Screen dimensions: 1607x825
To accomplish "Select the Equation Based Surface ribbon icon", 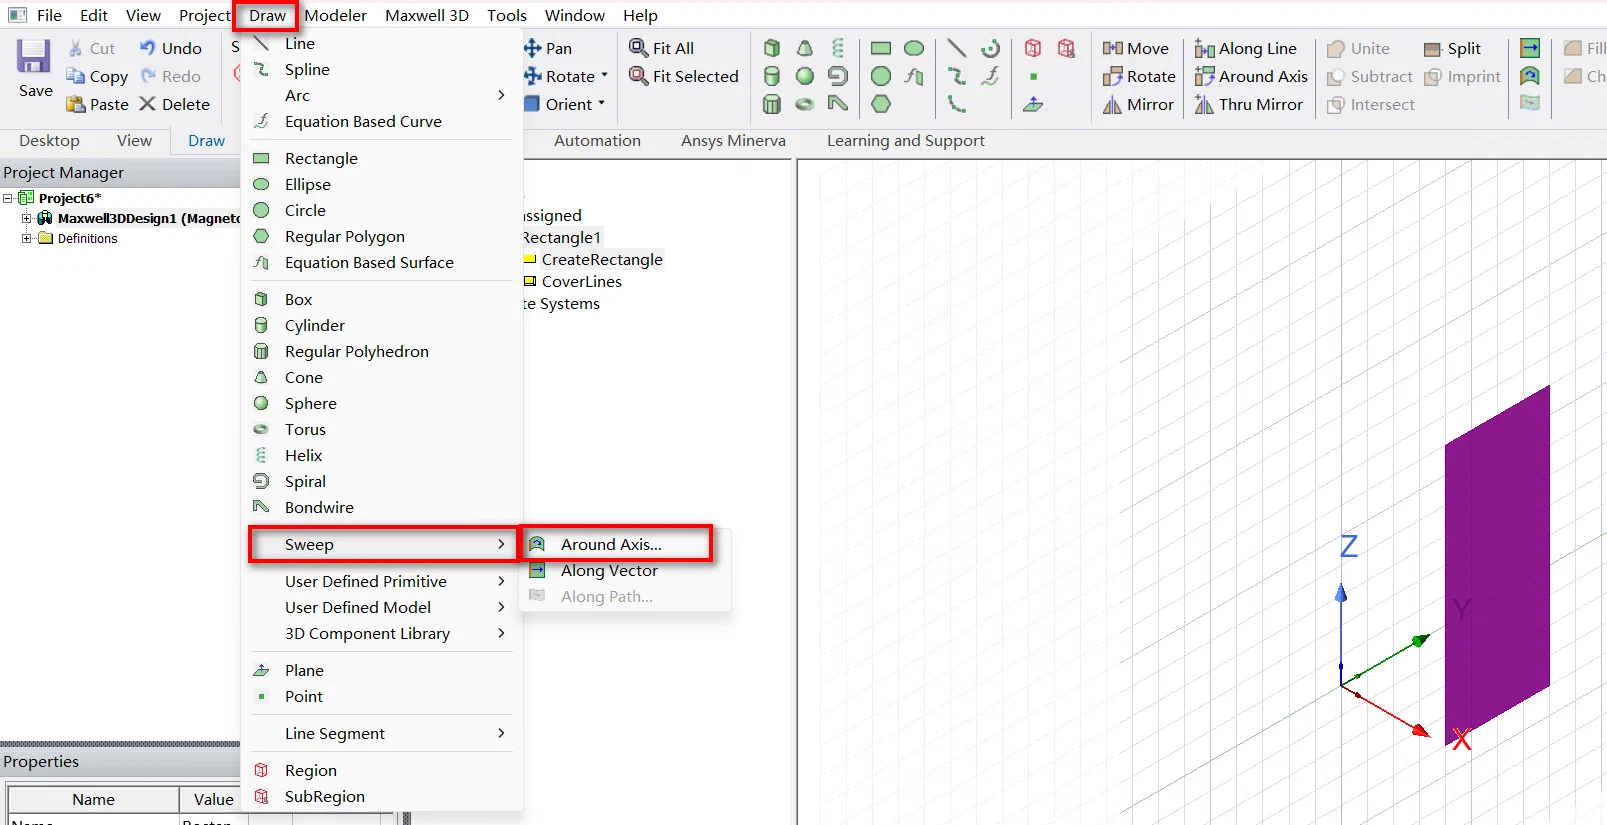I will (x=914, y=76).
